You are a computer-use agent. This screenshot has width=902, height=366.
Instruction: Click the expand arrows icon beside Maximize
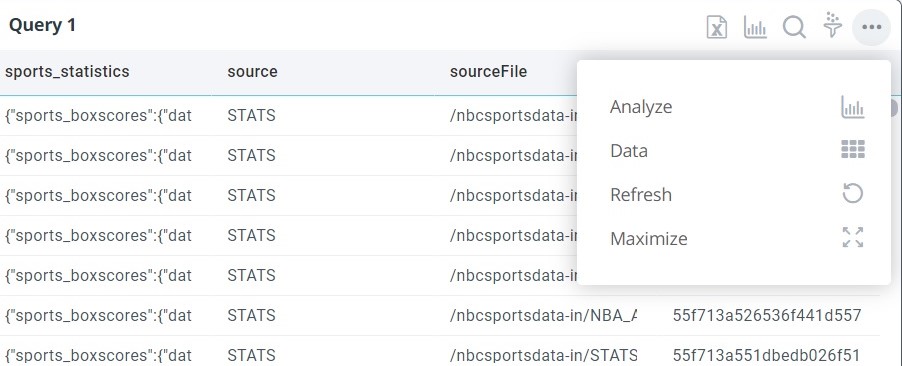pos(853,237)
